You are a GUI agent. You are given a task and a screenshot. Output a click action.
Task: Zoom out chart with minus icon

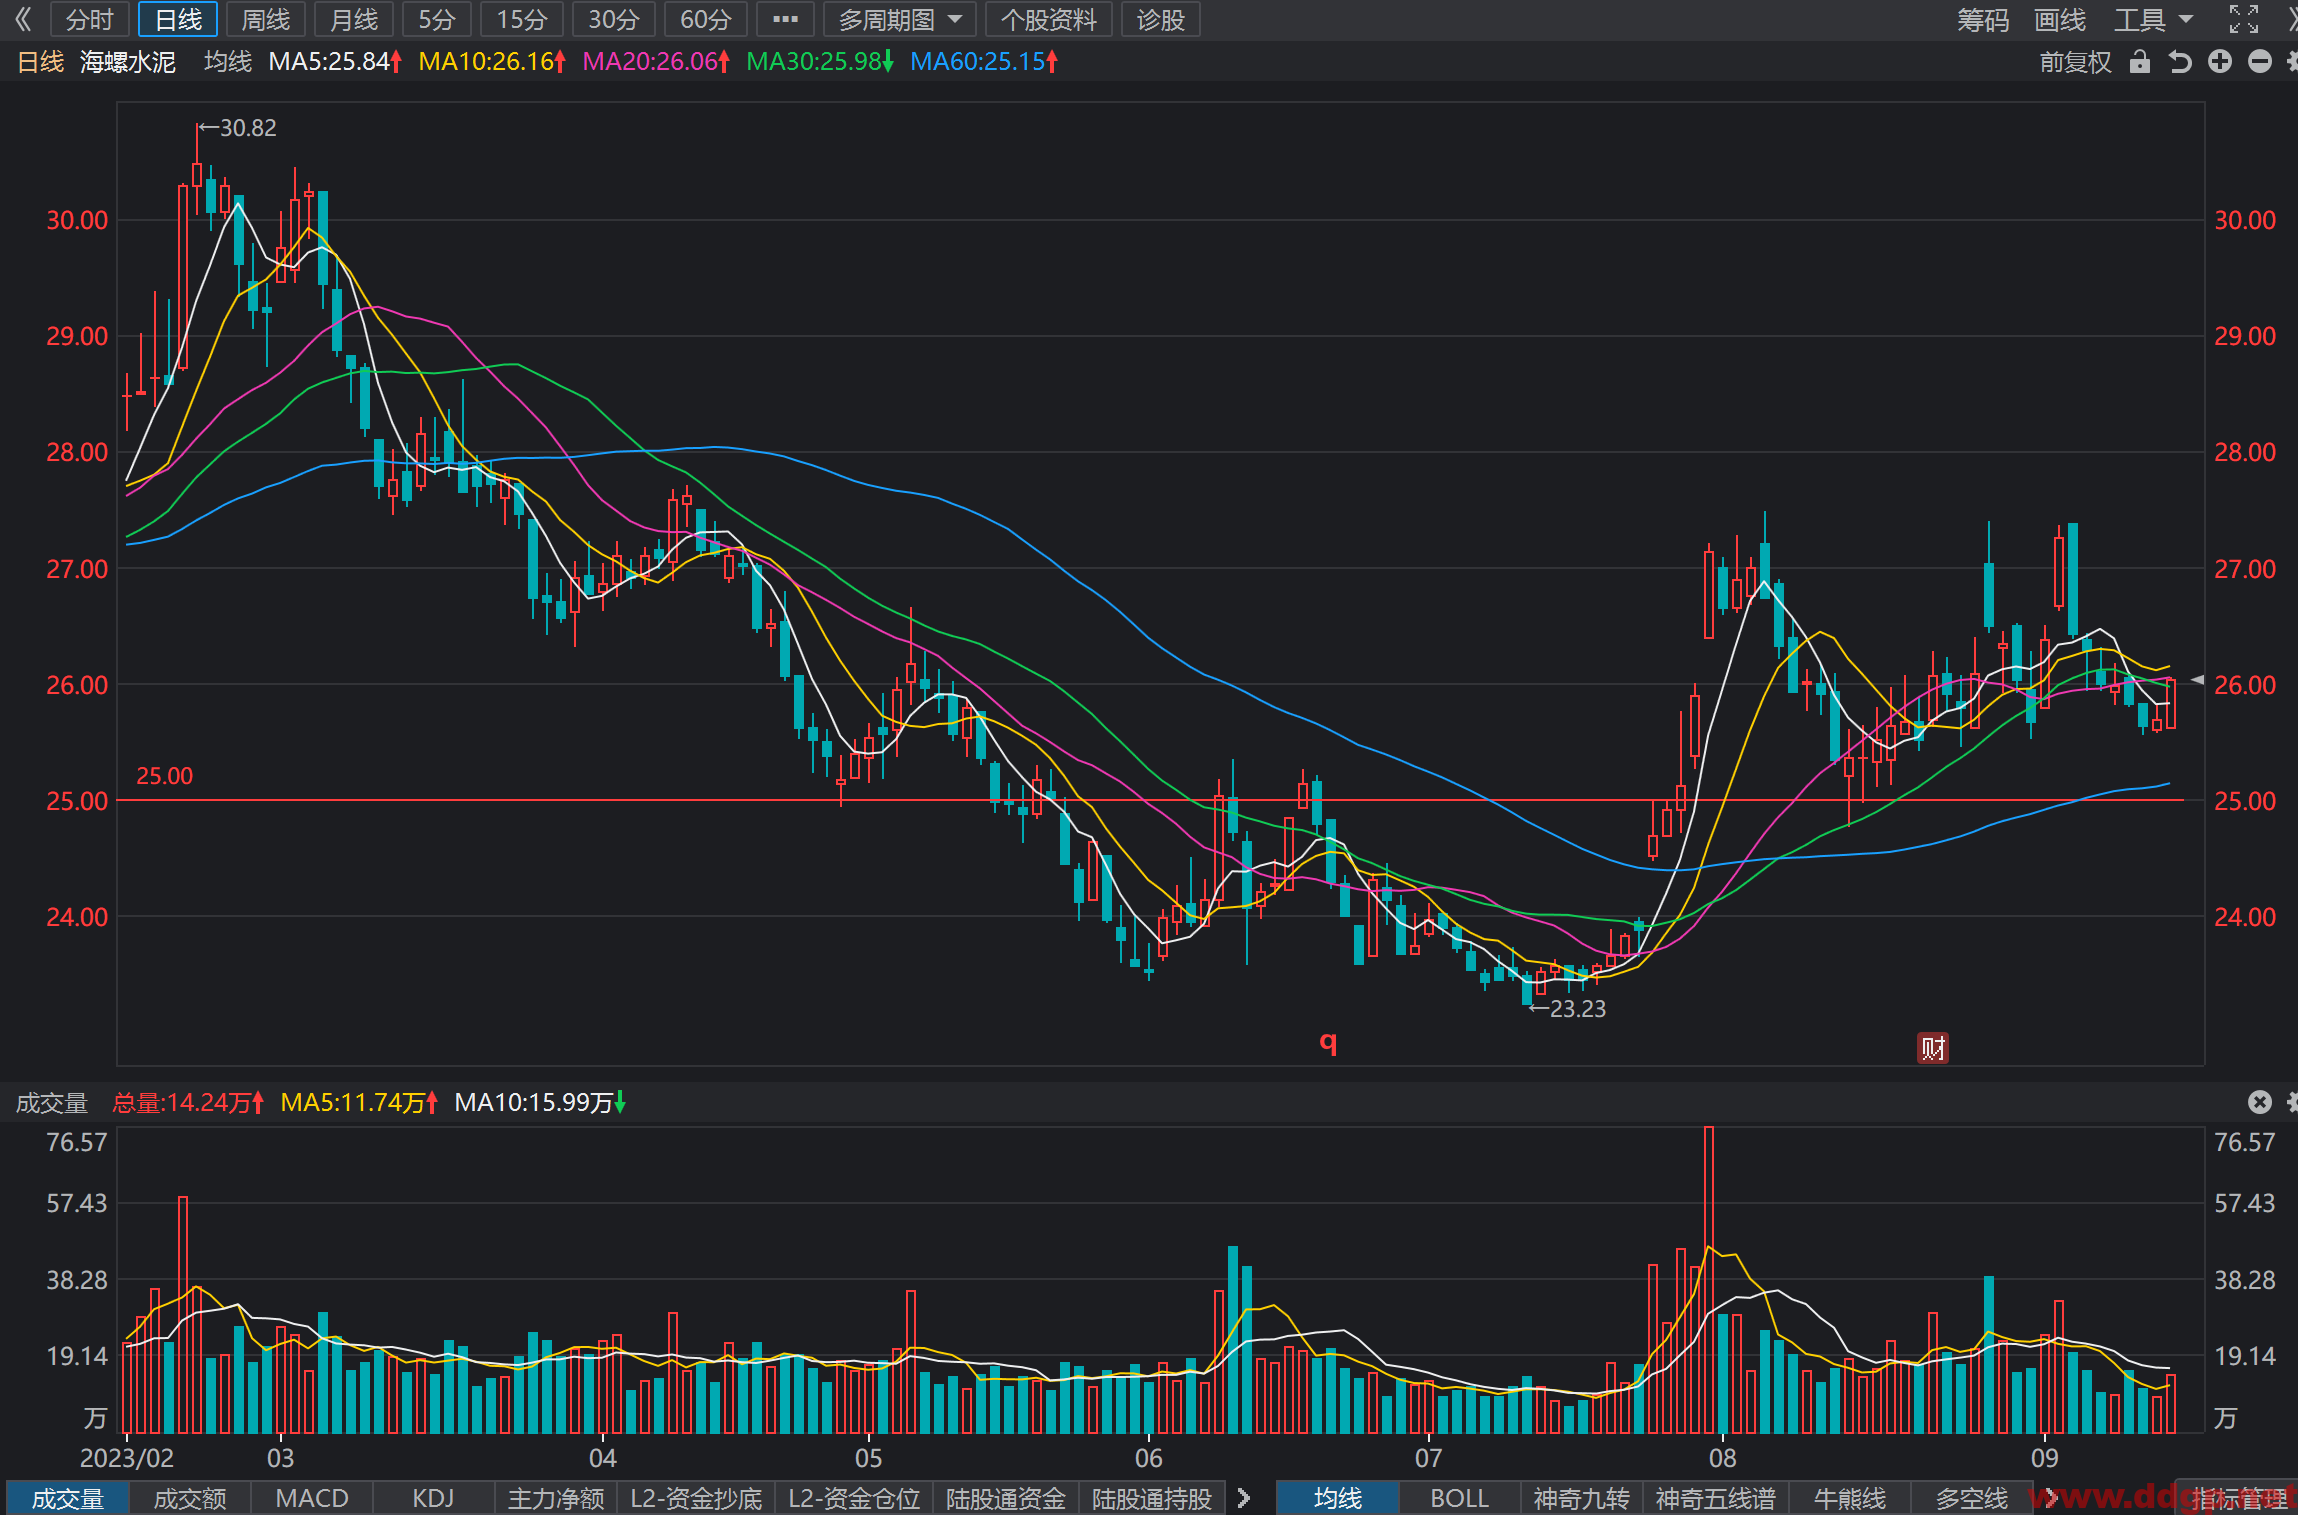2260,62
